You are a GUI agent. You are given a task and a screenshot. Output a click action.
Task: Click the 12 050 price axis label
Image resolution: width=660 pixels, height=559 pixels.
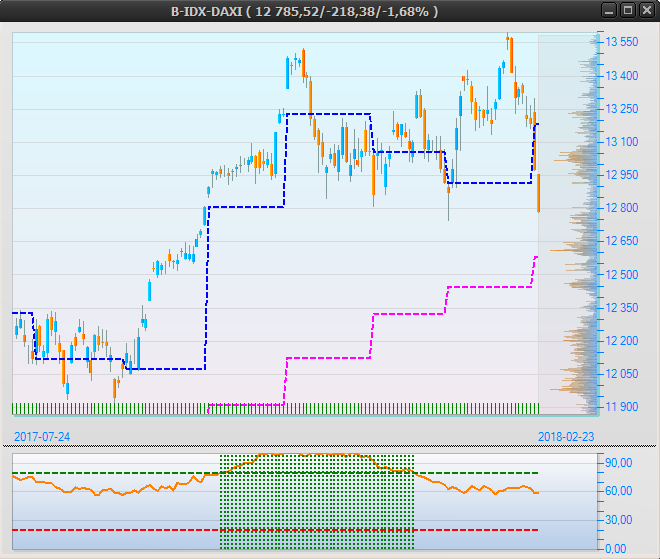622,374
